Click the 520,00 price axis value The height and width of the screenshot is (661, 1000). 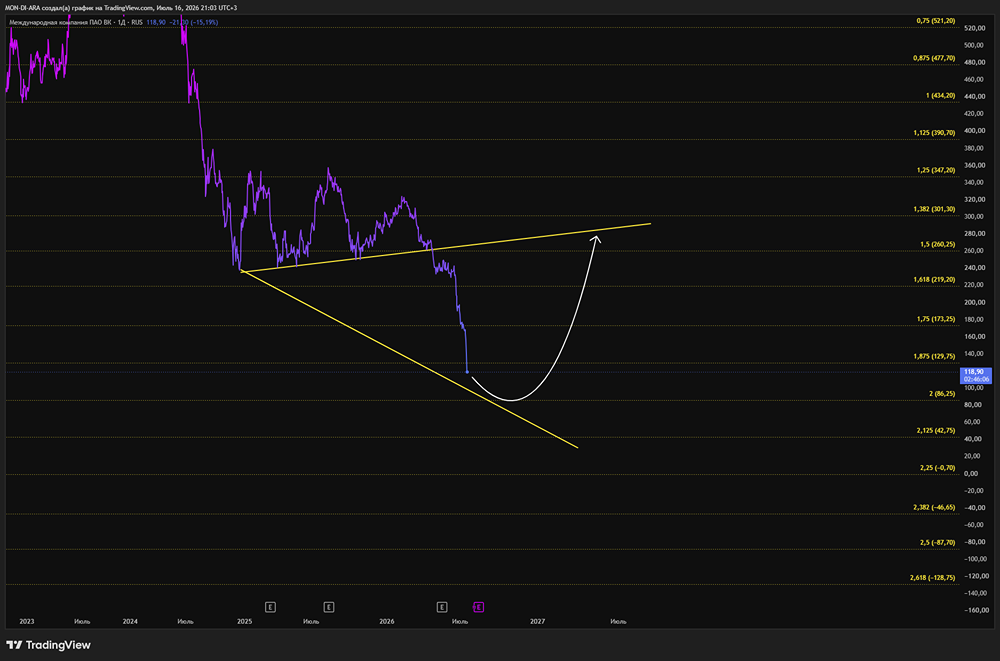974,28
